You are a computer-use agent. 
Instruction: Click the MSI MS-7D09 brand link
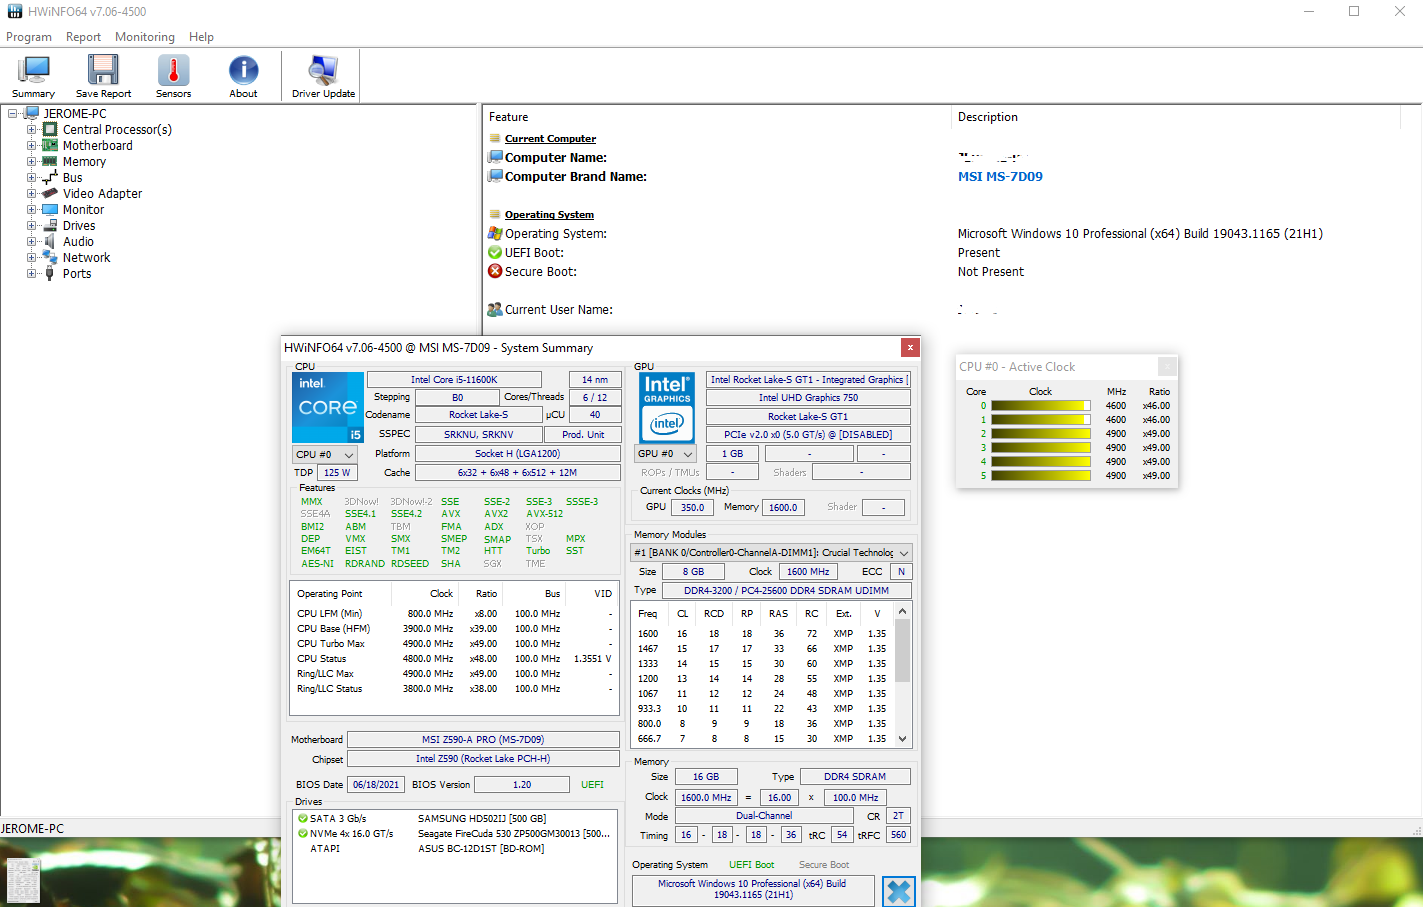(1000, 177)
